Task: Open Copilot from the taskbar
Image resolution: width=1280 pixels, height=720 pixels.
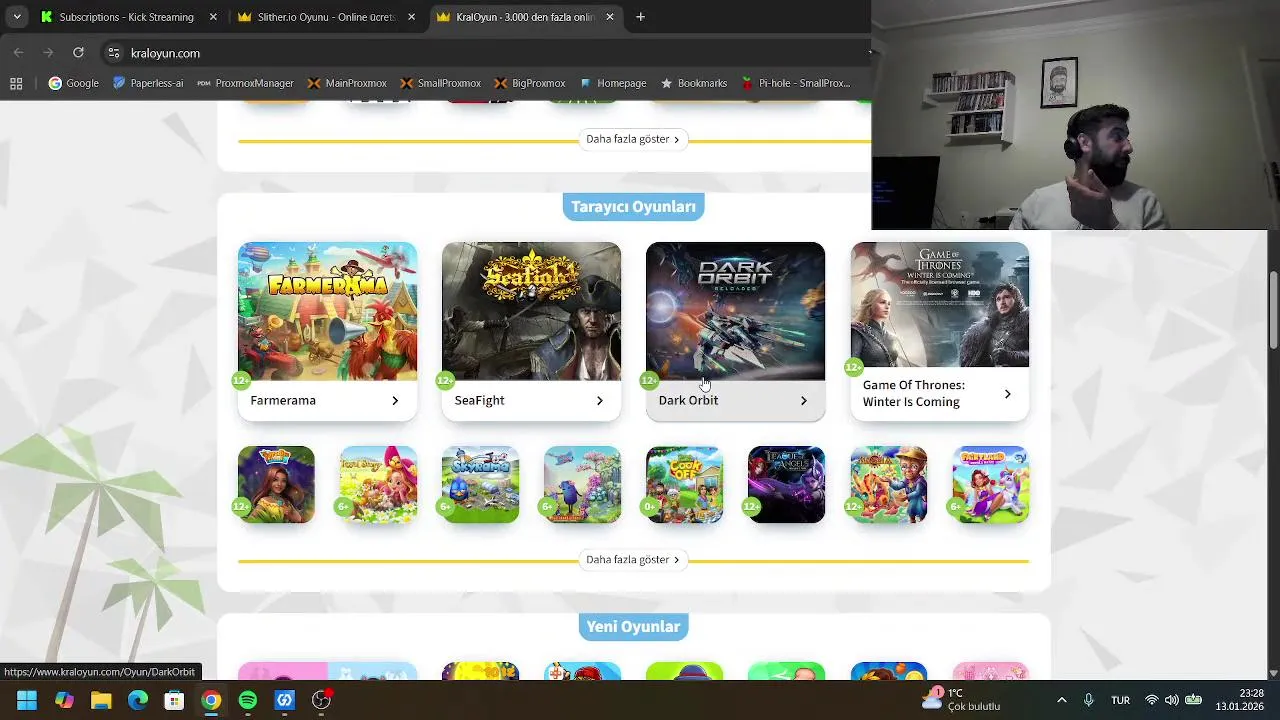Action: (64, 700)
